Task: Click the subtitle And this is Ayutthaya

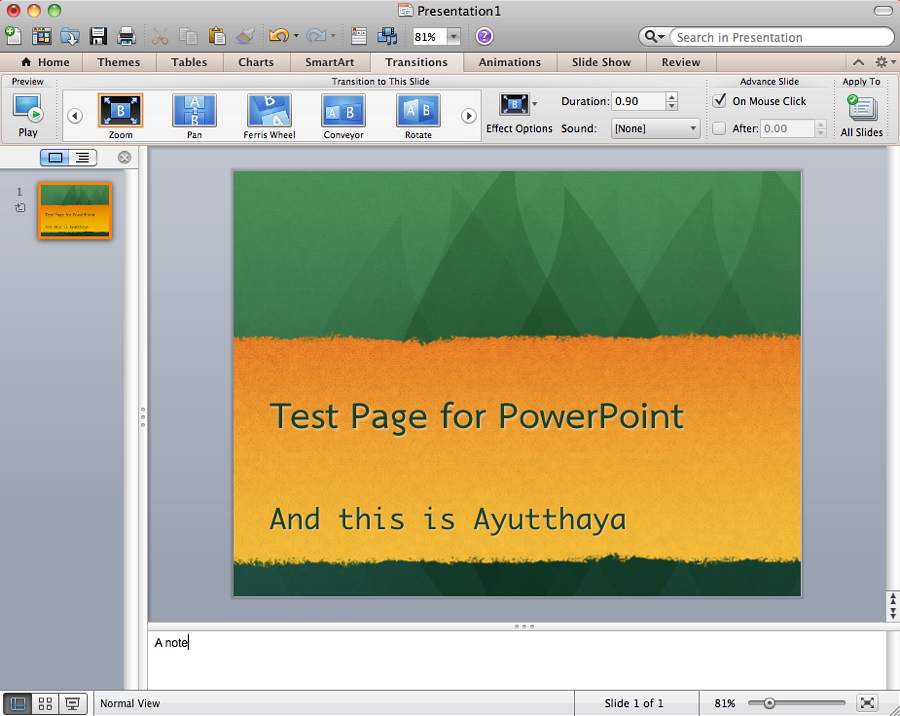Action: 448,520
